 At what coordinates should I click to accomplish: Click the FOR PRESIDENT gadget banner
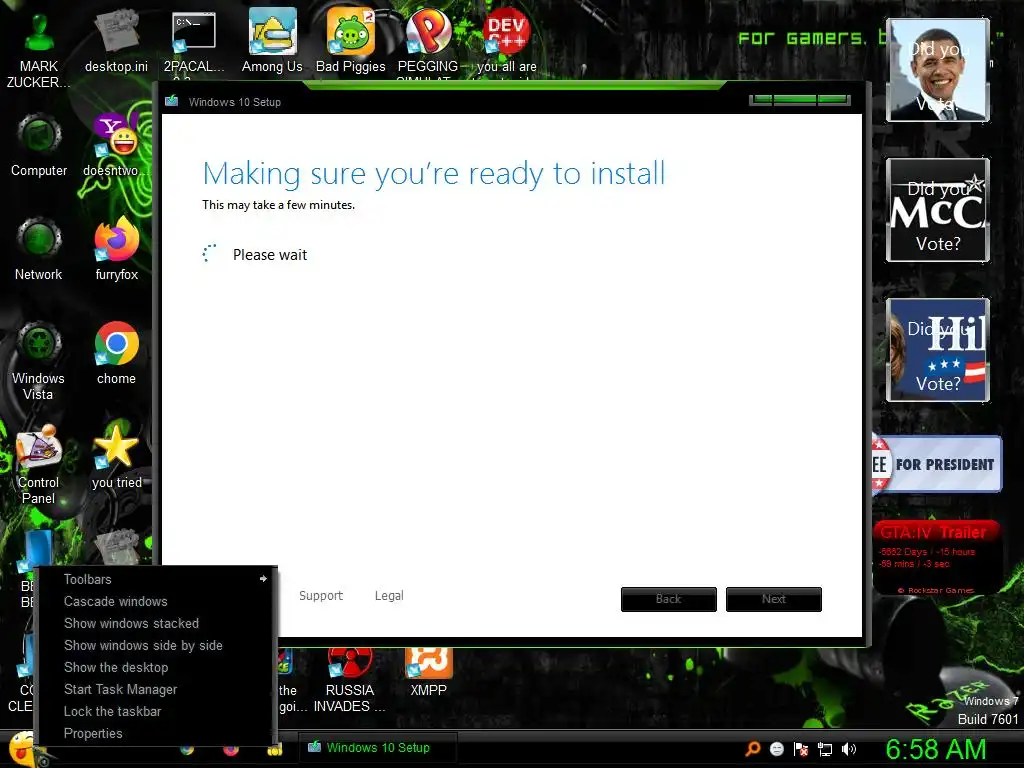(x=936, y=464)
